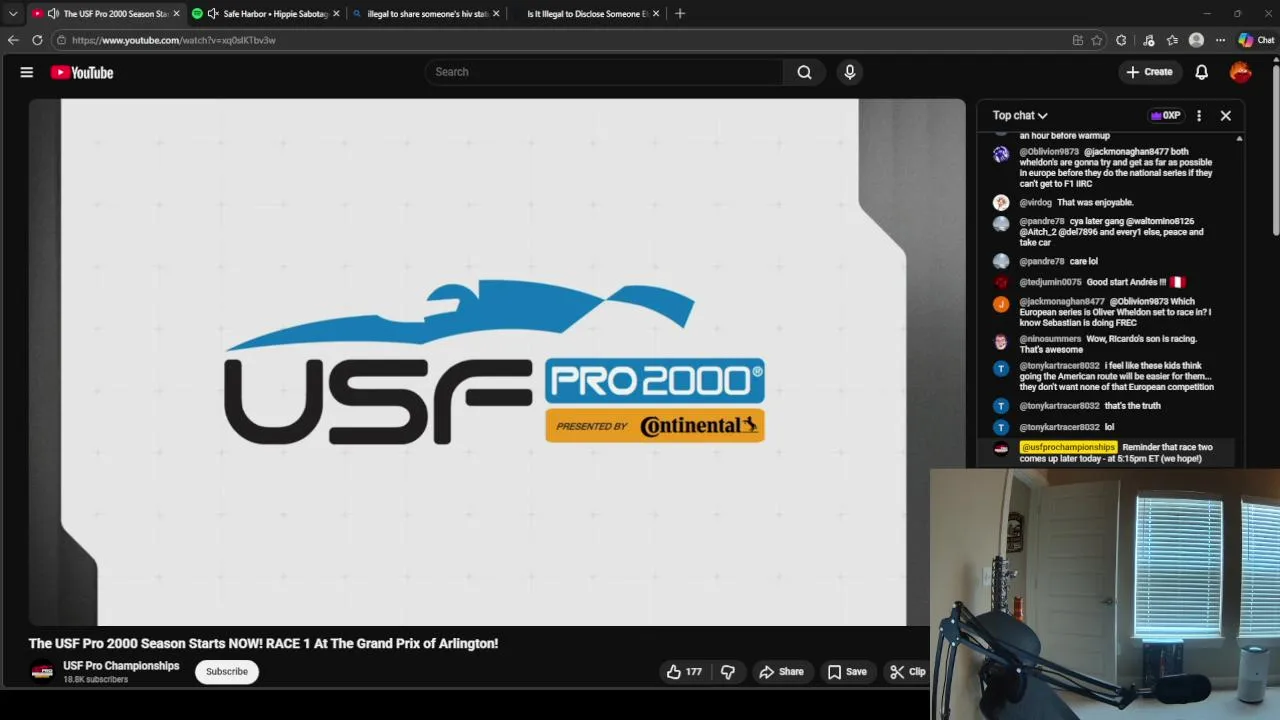This screenshot has height=720, width=1280.
Task: Mute the USF Pro 2000 tab
Action: coord(53,14)
